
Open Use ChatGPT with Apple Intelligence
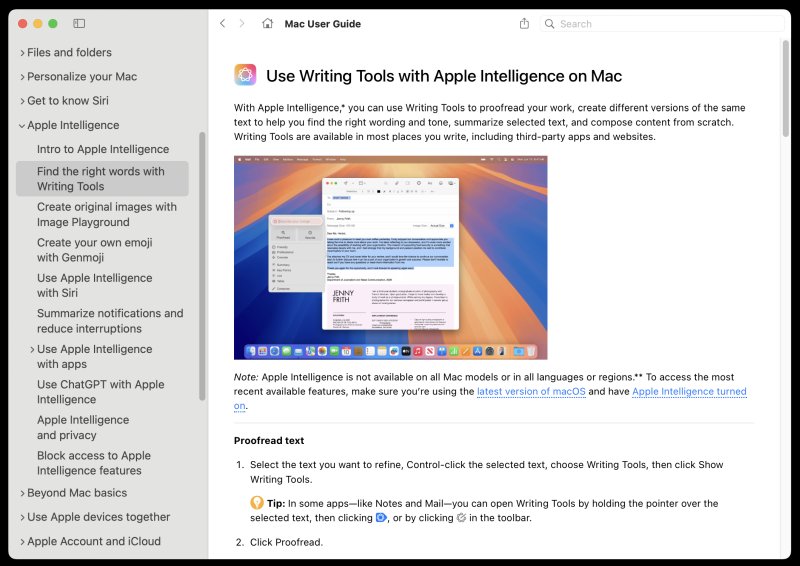click(x=101, y=392)
